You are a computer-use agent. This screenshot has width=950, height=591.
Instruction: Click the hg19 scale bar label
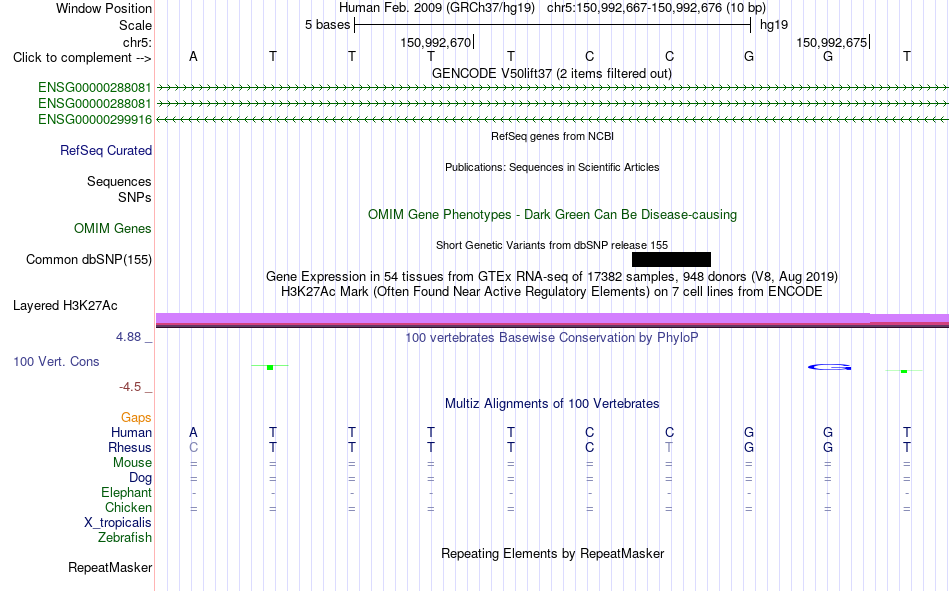click(774, 25)
